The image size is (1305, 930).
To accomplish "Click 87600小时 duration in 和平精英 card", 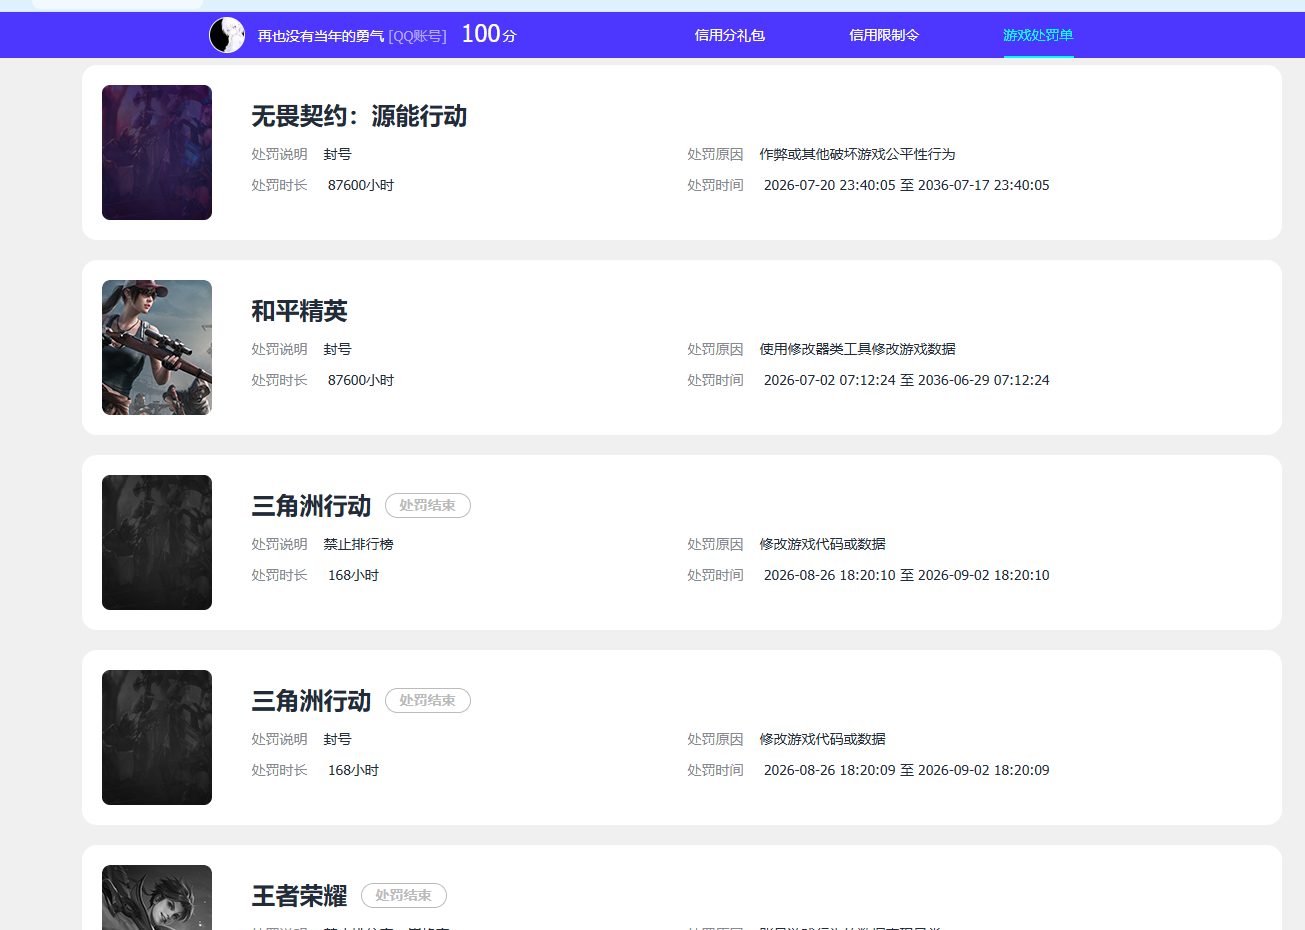I will [361, 380].
